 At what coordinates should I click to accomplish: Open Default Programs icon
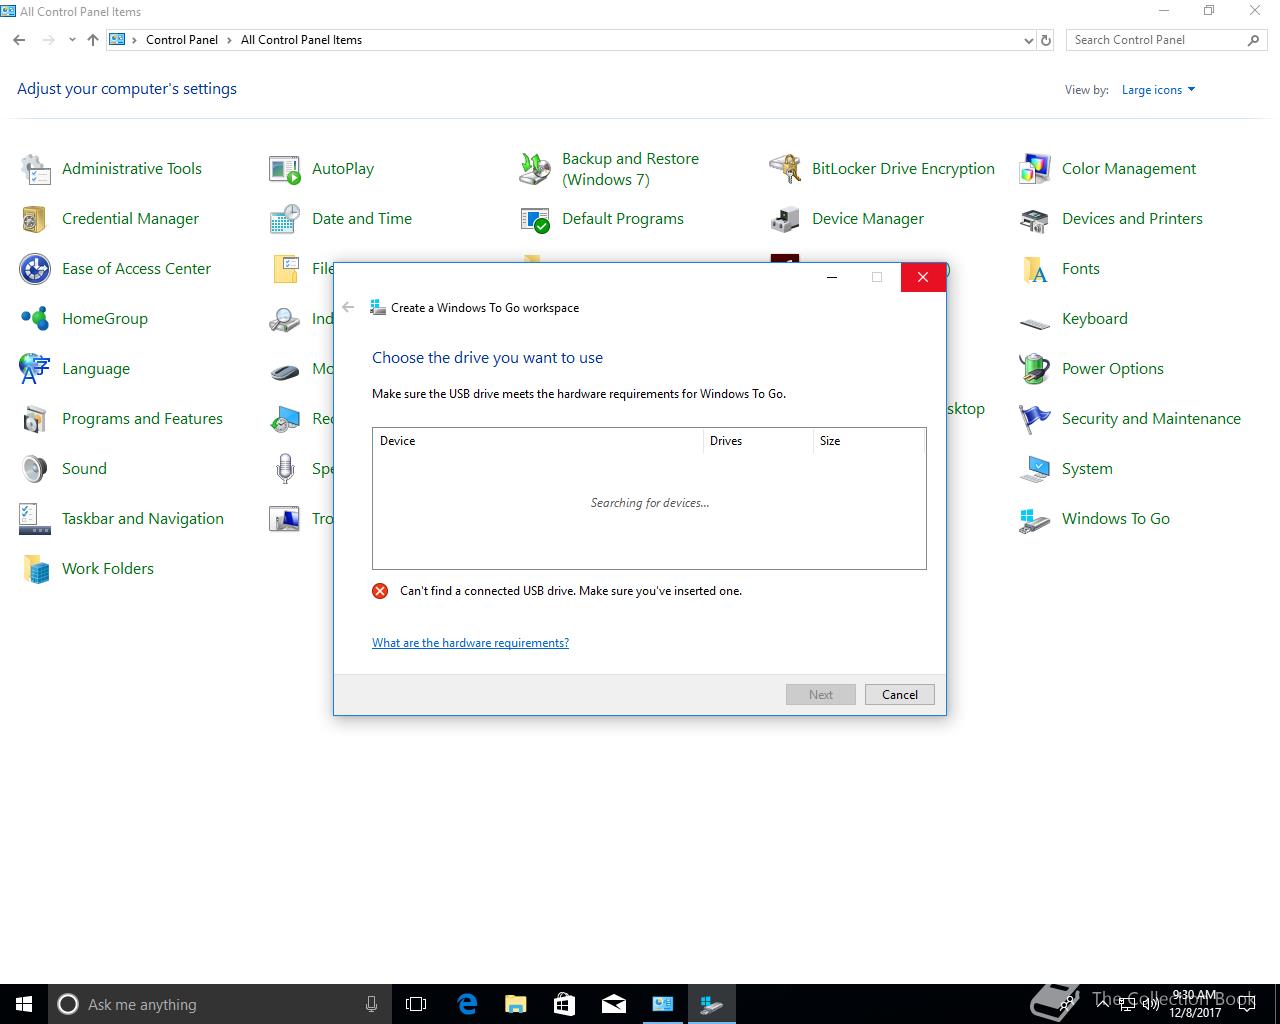(x=535, y=219)
